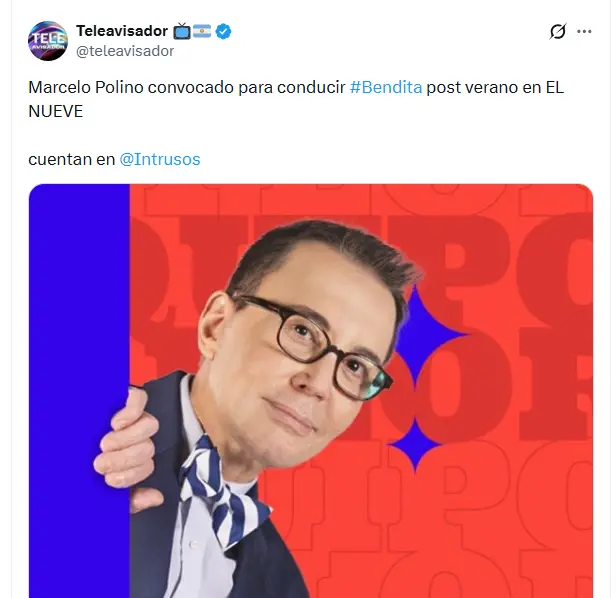Image resolution: width=616 pixels, height=598 pixels.
Task: Click the word NUEVE in tweet
Action: (56, 112)
